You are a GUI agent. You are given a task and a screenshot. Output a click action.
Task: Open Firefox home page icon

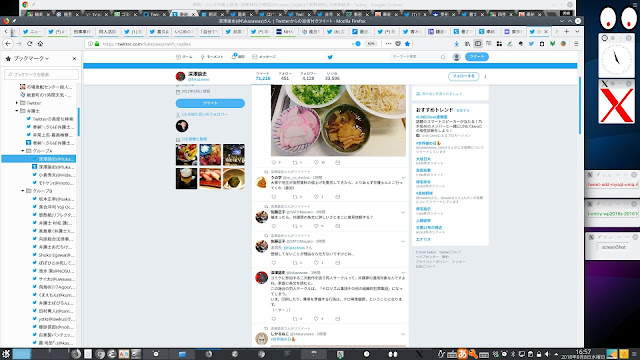40,44
